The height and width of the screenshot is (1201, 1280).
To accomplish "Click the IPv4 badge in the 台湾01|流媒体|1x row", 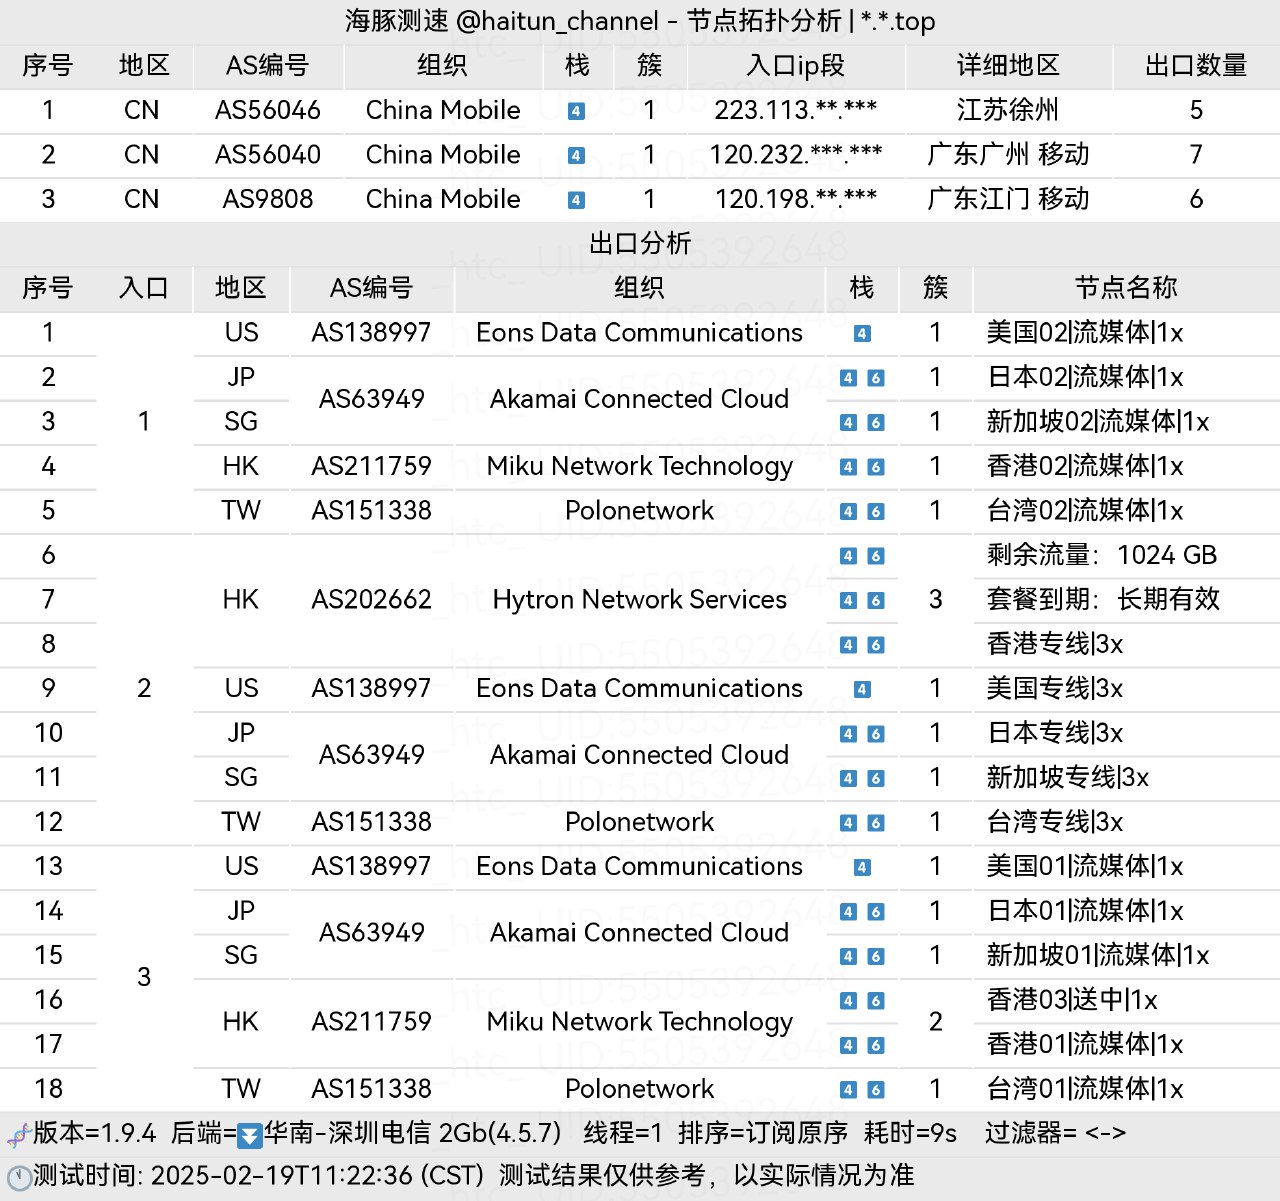I will tap(848, 1090).
